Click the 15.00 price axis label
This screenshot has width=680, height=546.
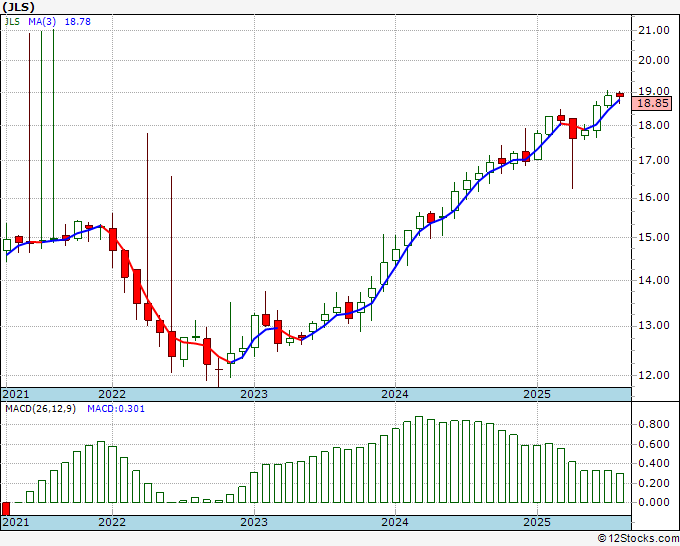pos(654,238)
